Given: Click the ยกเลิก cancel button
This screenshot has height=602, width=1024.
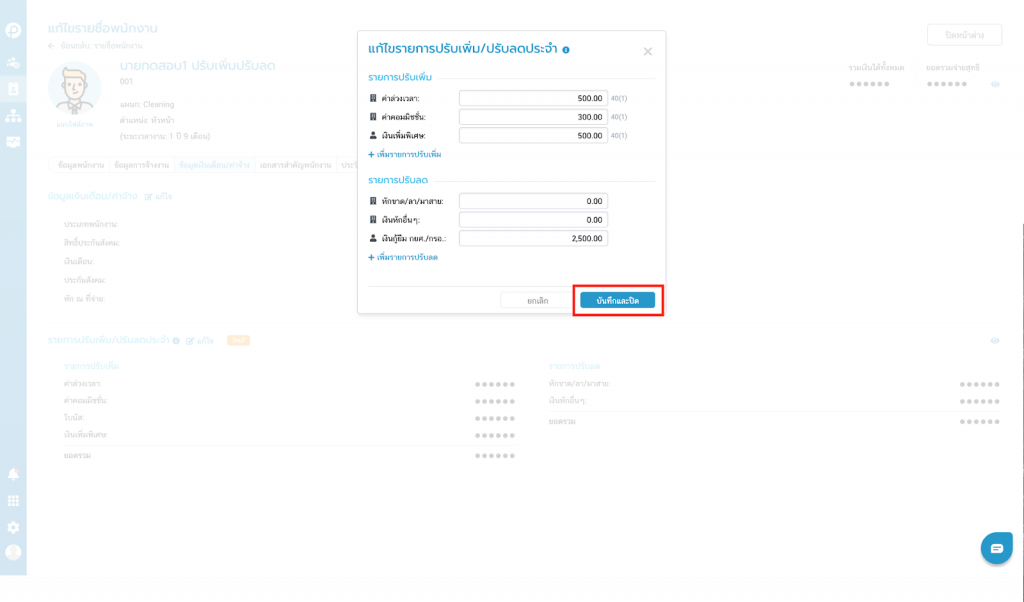Looking at the screenshot, I should click(x=537, y=300).
